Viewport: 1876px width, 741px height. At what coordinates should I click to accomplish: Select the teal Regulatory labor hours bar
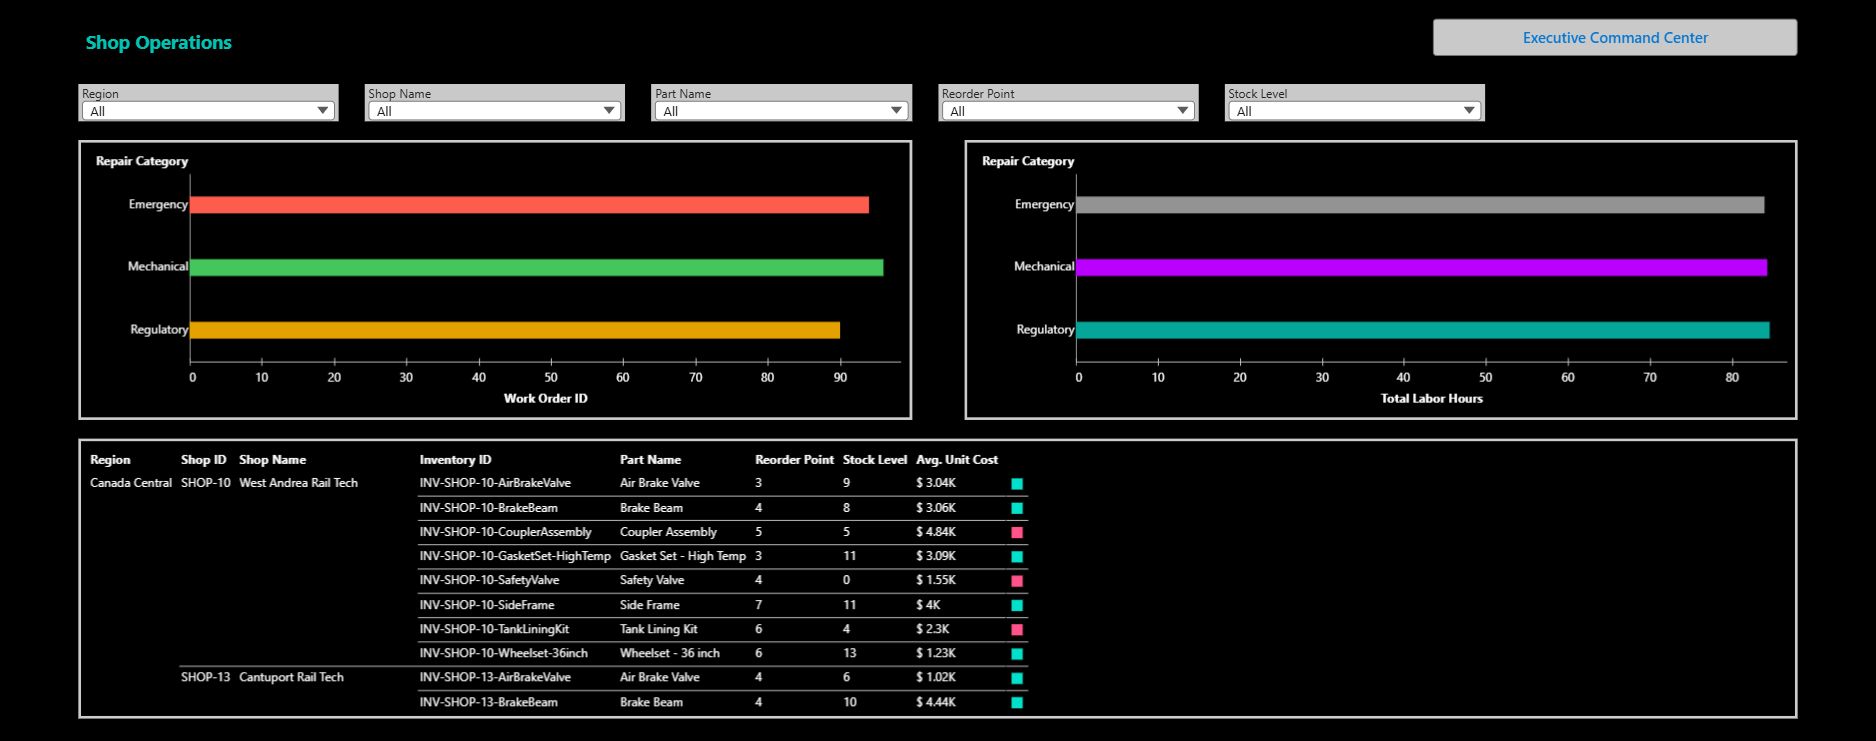1422,330
